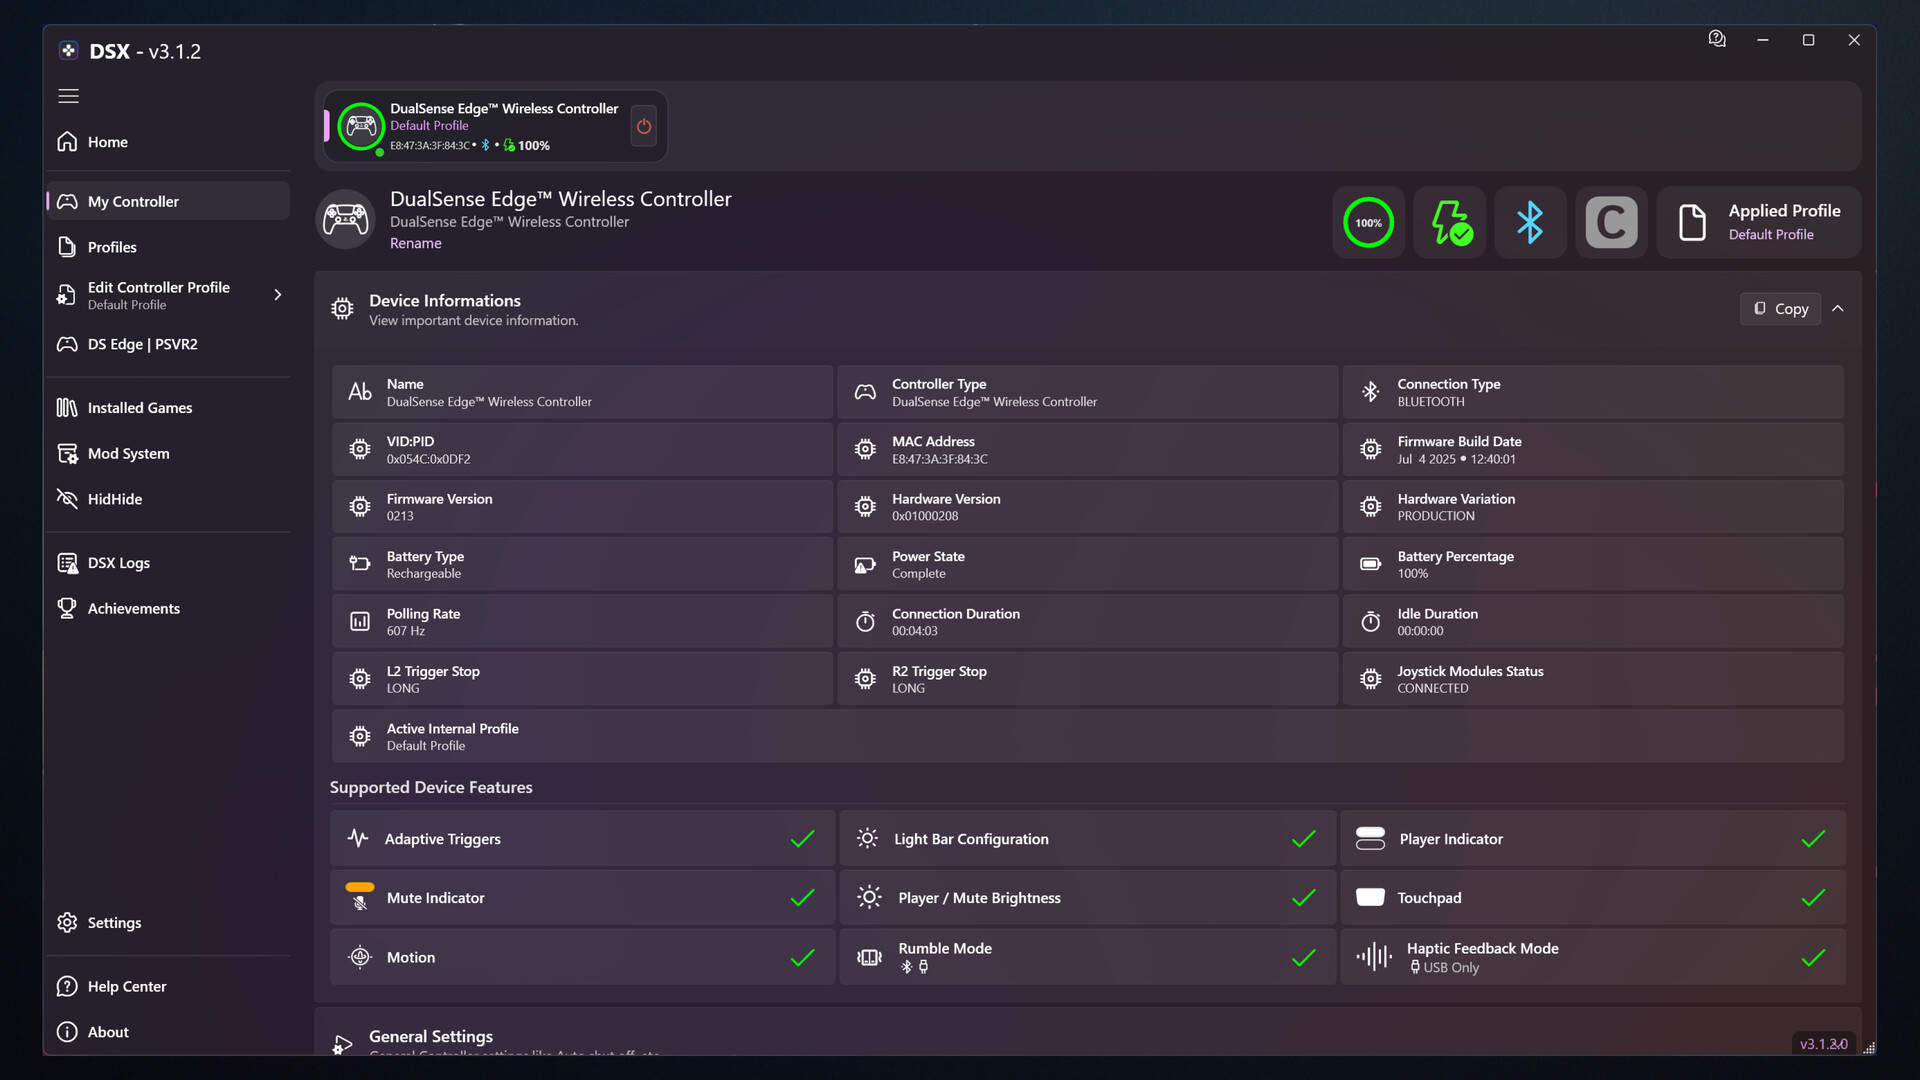The height and width of the screenshot is (1080, 1920).
Task: Click the 100% battery progress circle
Action: [1369, 222]
